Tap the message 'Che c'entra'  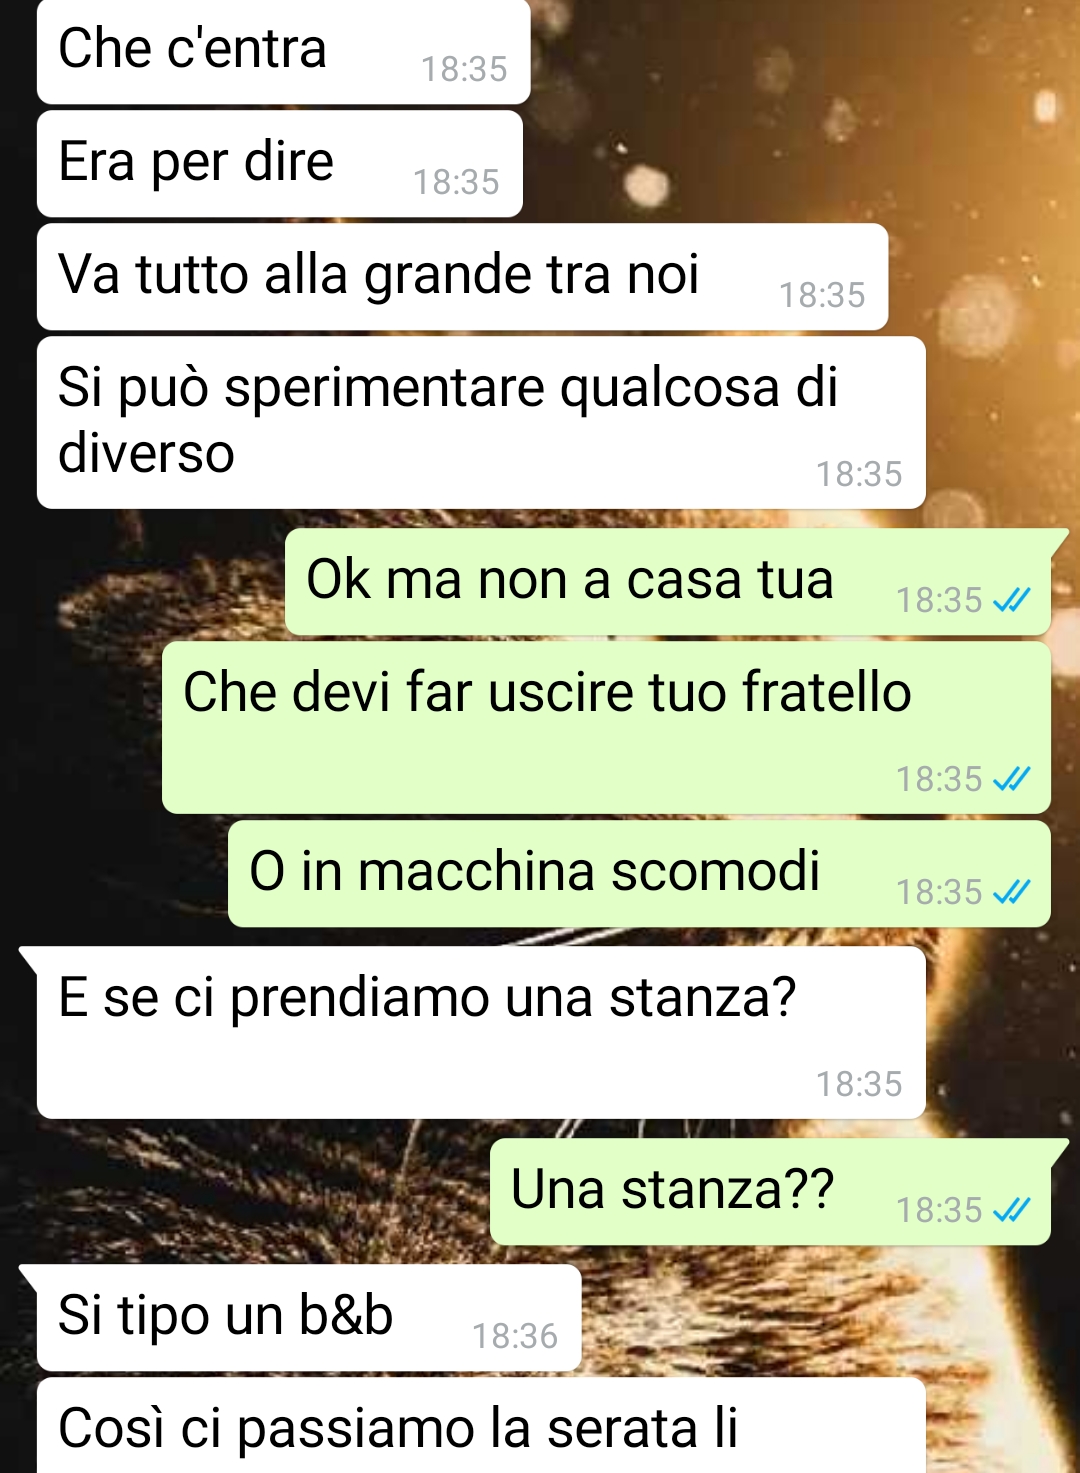pos(283,52)
